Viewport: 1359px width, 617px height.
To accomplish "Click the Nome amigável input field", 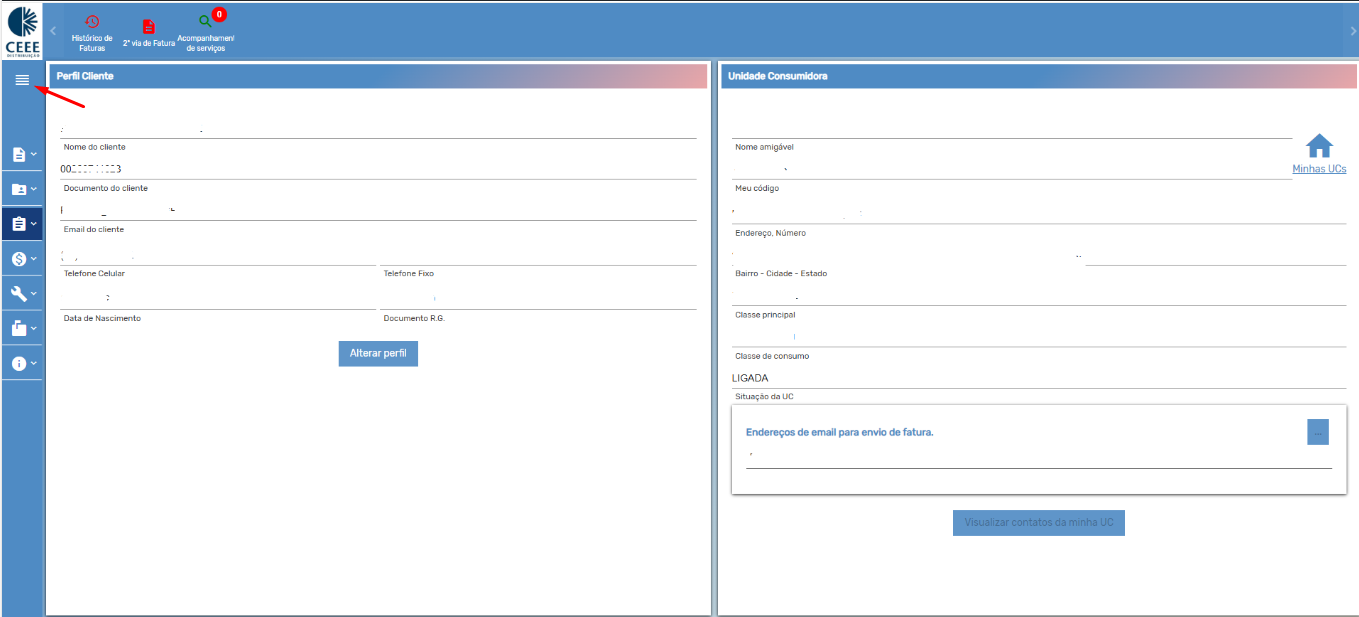I will (x=1011, y=127).
